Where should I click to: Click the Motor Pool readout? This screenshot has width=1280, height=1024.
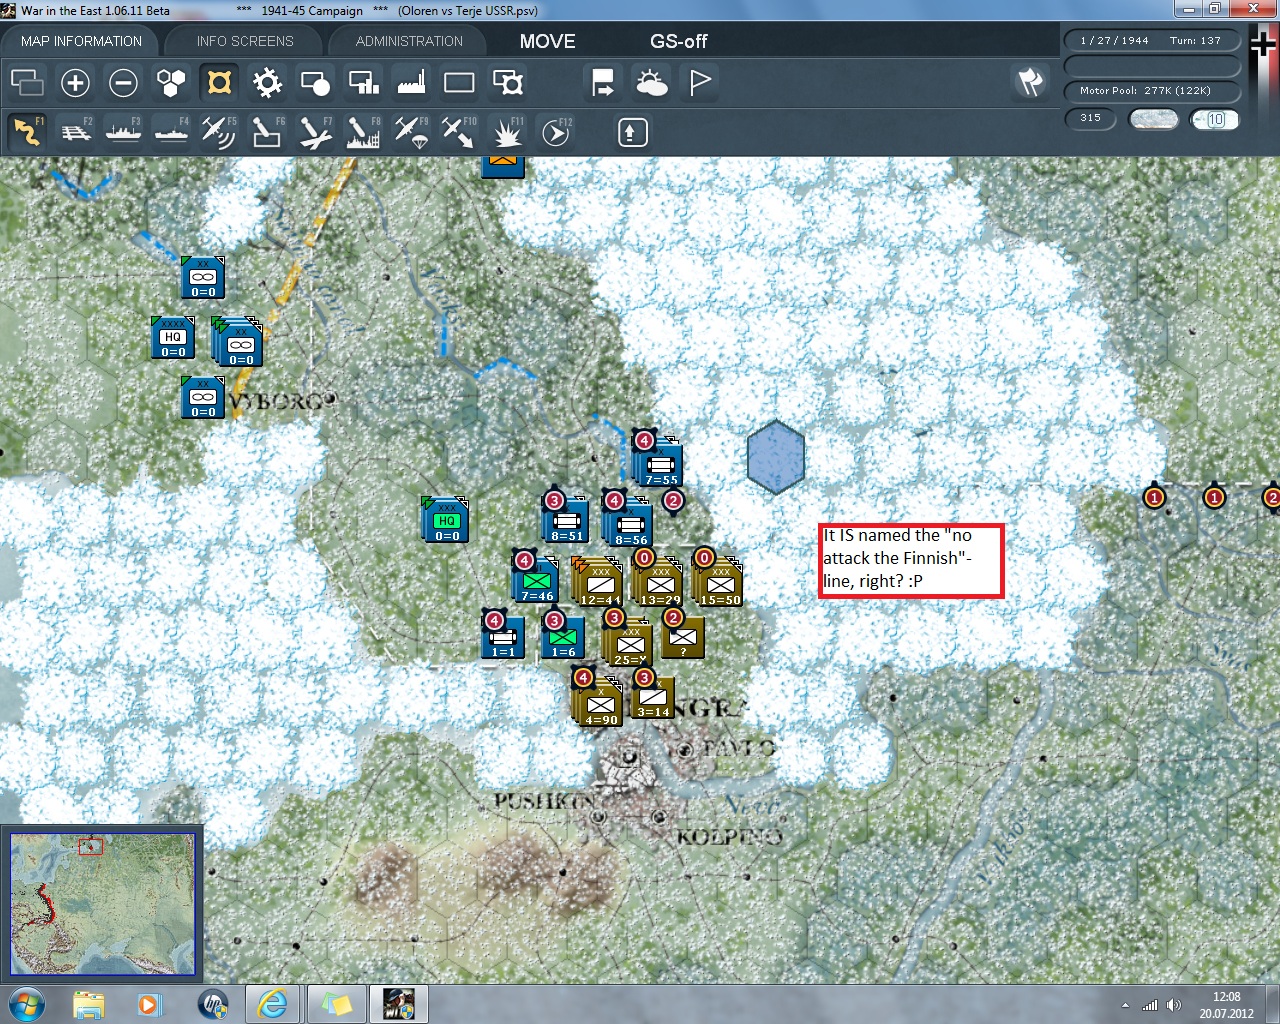(1153, 91)
